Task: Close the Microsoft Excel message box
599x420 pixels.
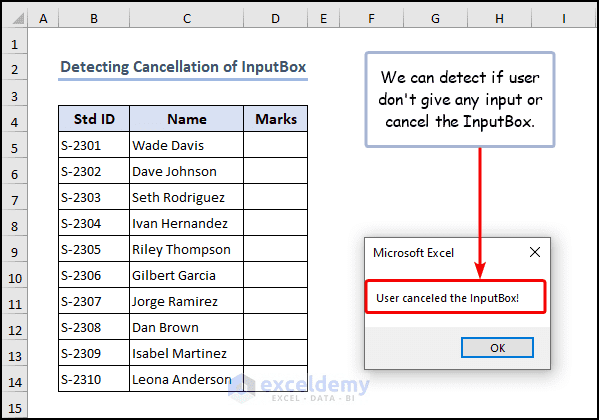Action: pos(535,252)
